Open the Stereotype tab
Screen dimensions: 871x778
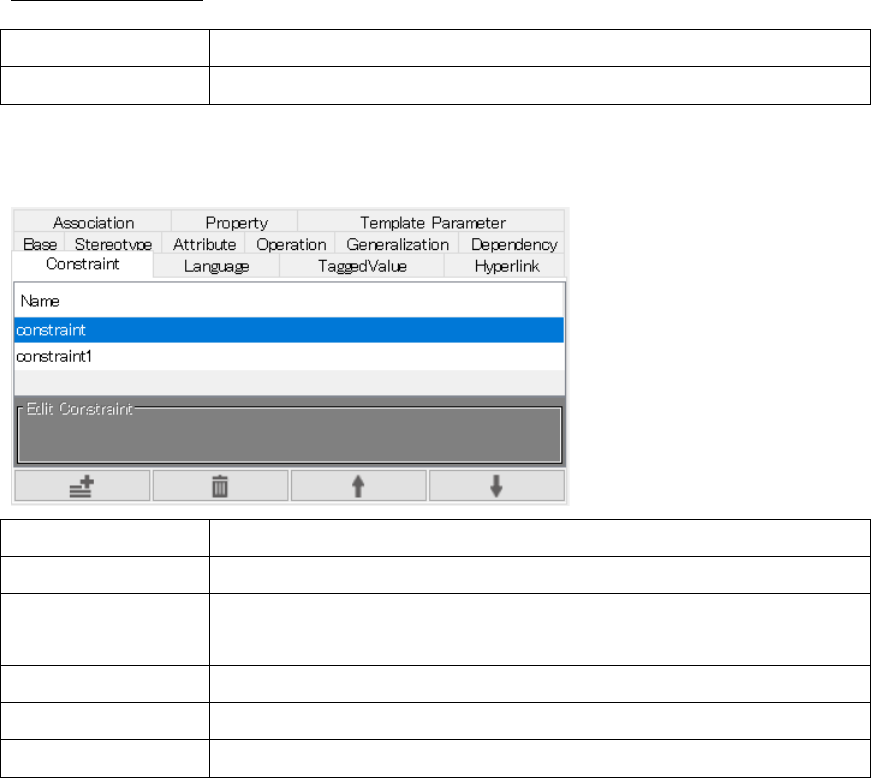click(113, 244)
